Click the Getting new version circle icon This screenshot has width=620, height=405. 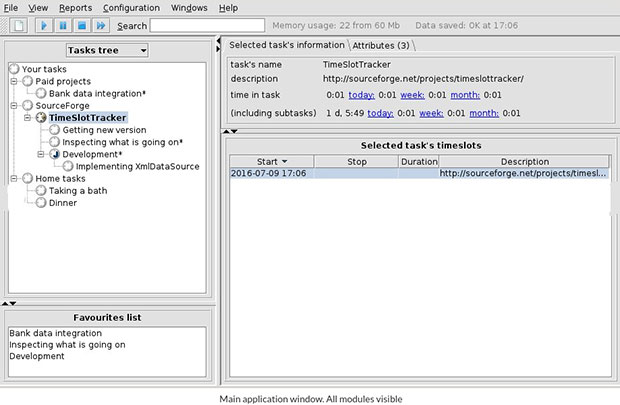(55, 130)
